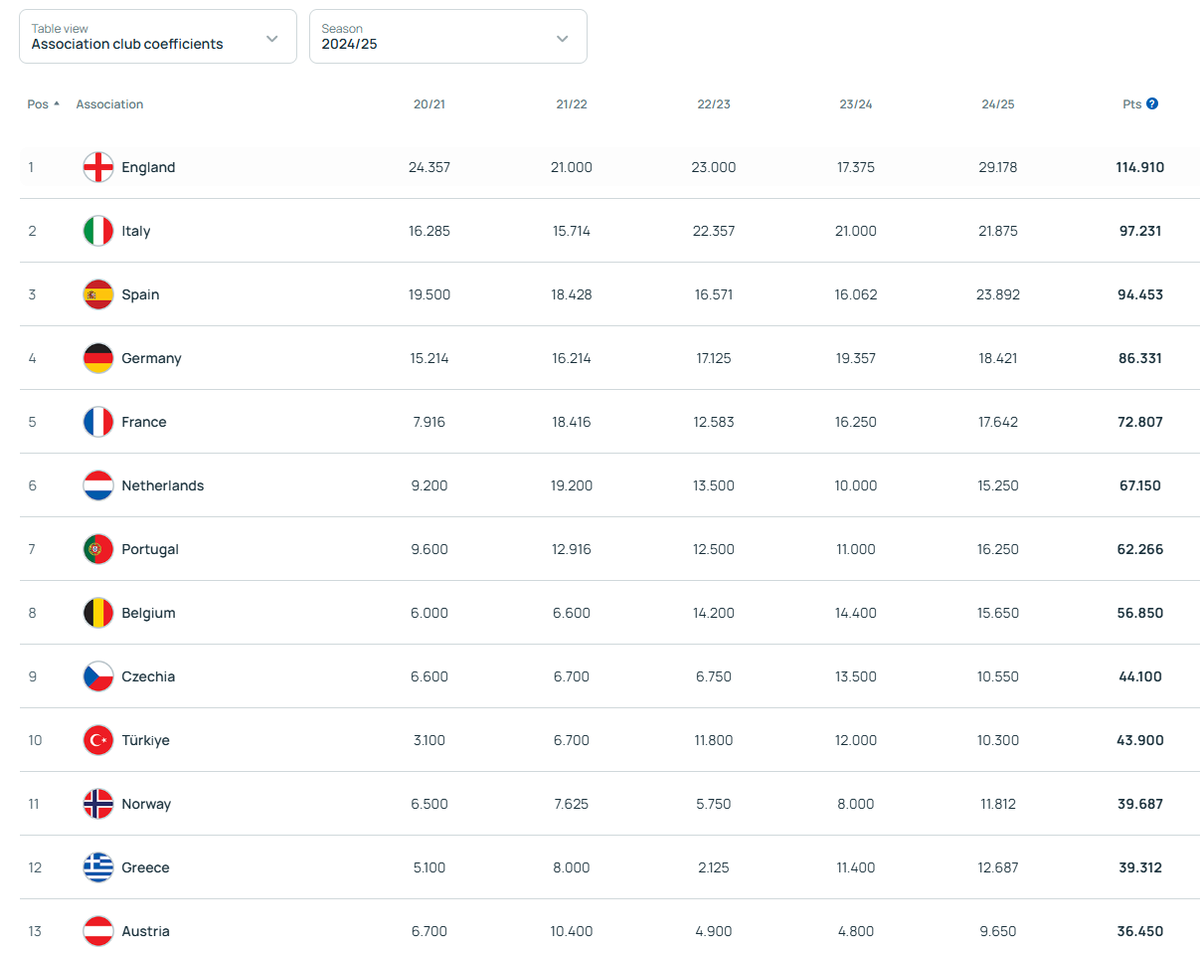
Task: Open the Table view dropdown
Action: [x=158, y=37]
